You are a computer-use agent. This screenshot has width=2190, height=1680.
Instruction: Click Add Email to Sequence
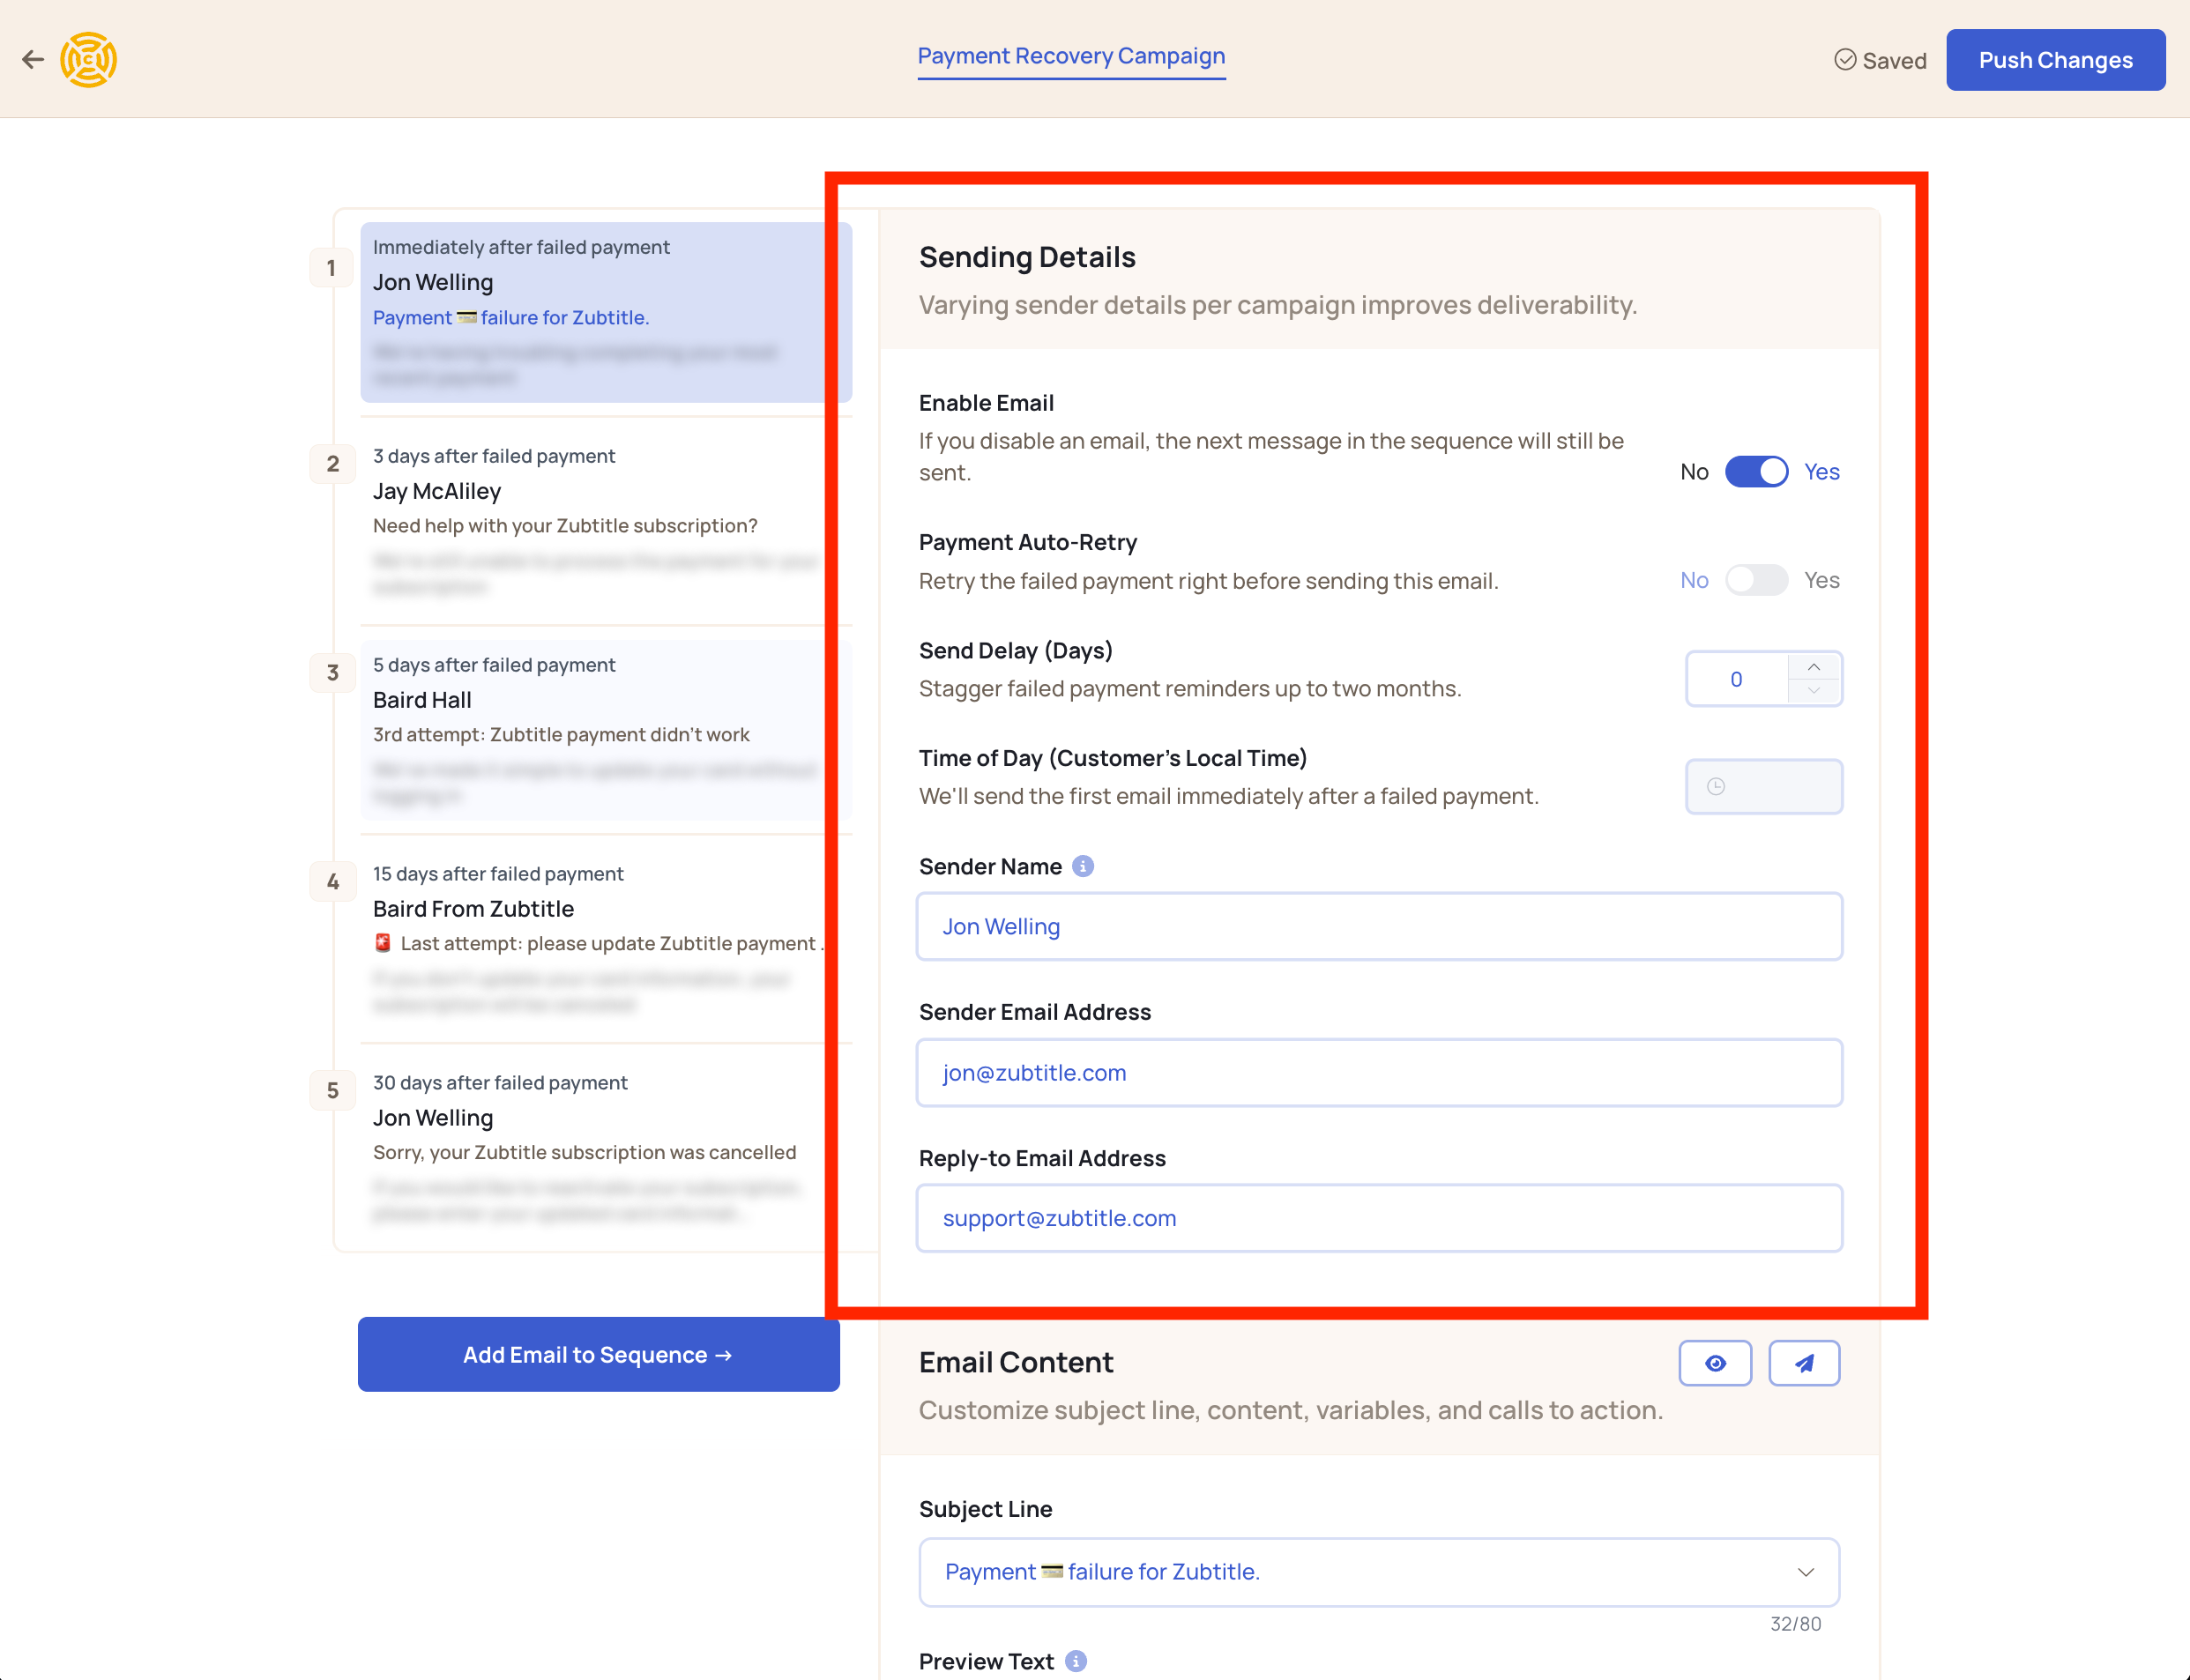point(598,1354)
